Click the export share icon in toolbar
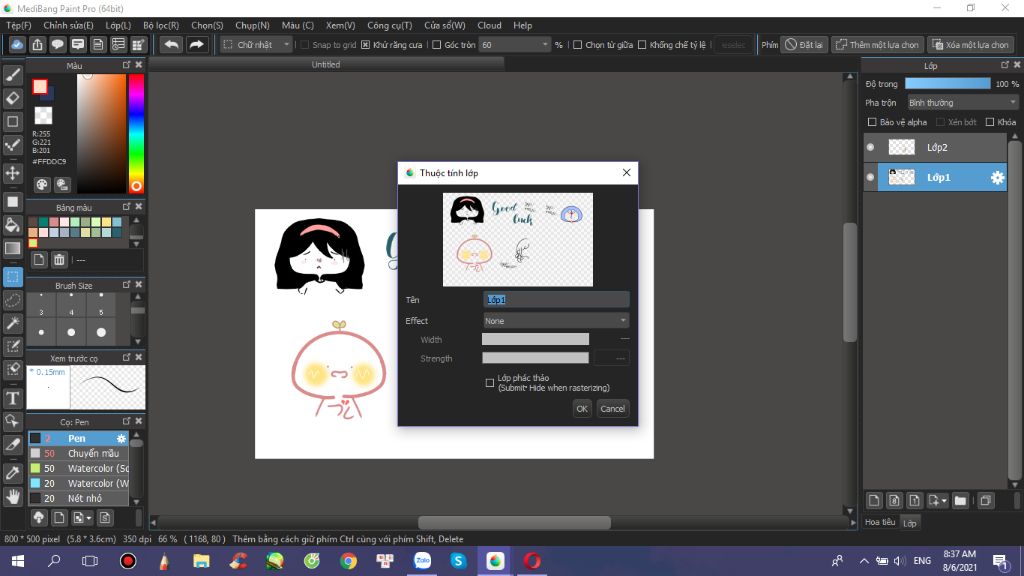Image resolution: width=1024 pixels, height=576 pixels. click(37, 44)
